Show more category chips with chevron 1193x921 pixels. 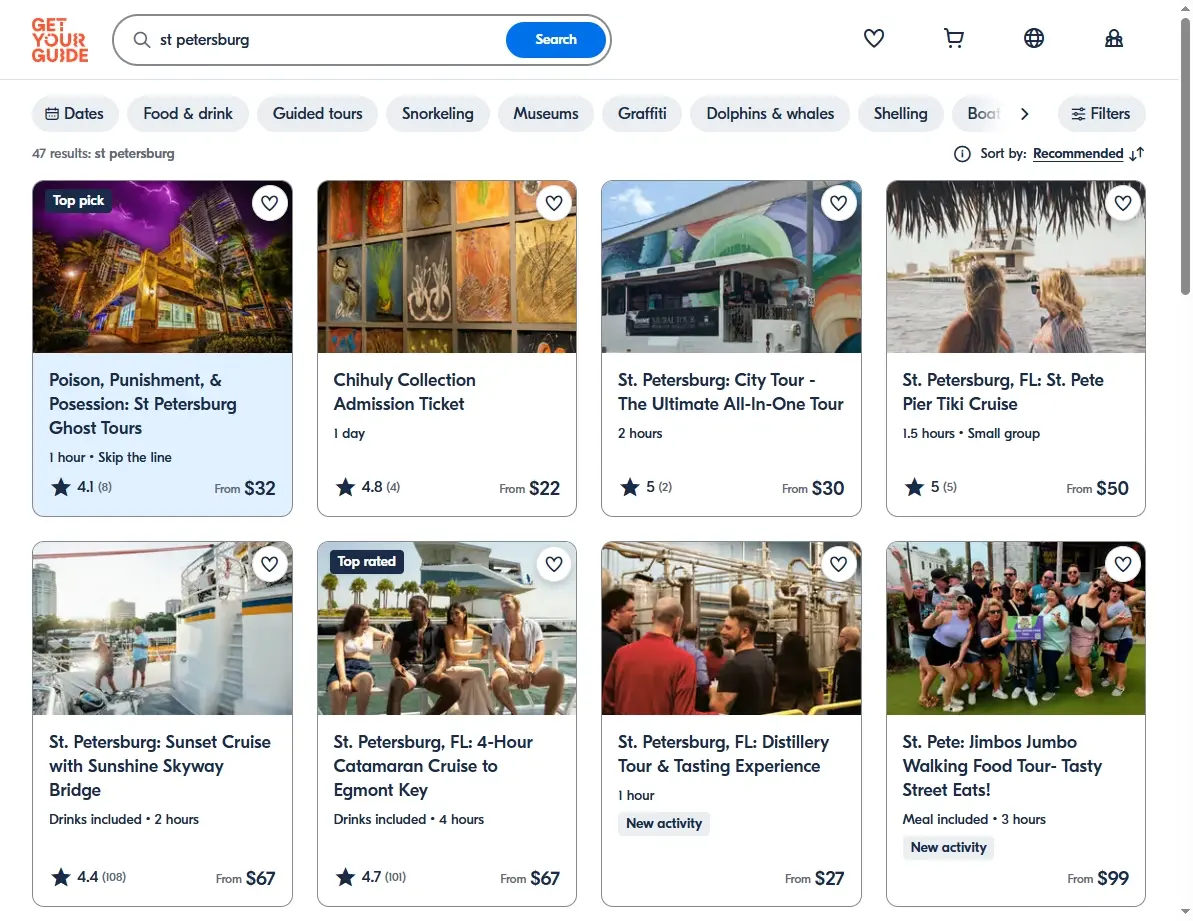tap(1025, 114)
